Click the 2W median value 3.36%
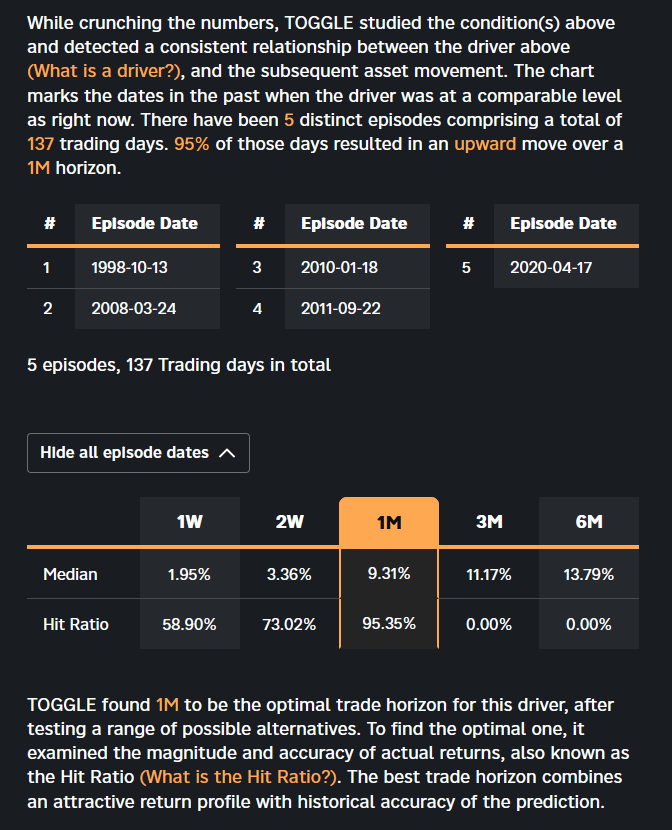This screenshot has height=830, width=672. pyautogui.click(x=289, y=574)
